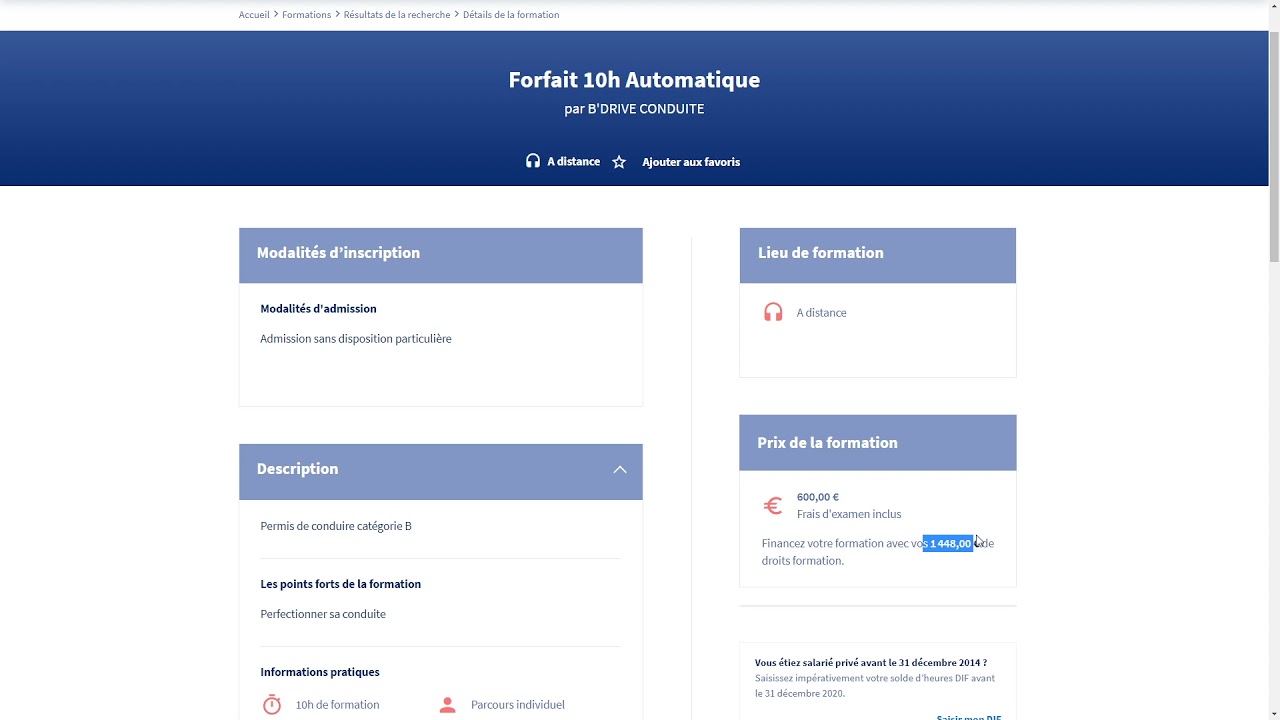Click Informations pratiques heading
The image size is (1280, 720).
(x=320, y=672)
